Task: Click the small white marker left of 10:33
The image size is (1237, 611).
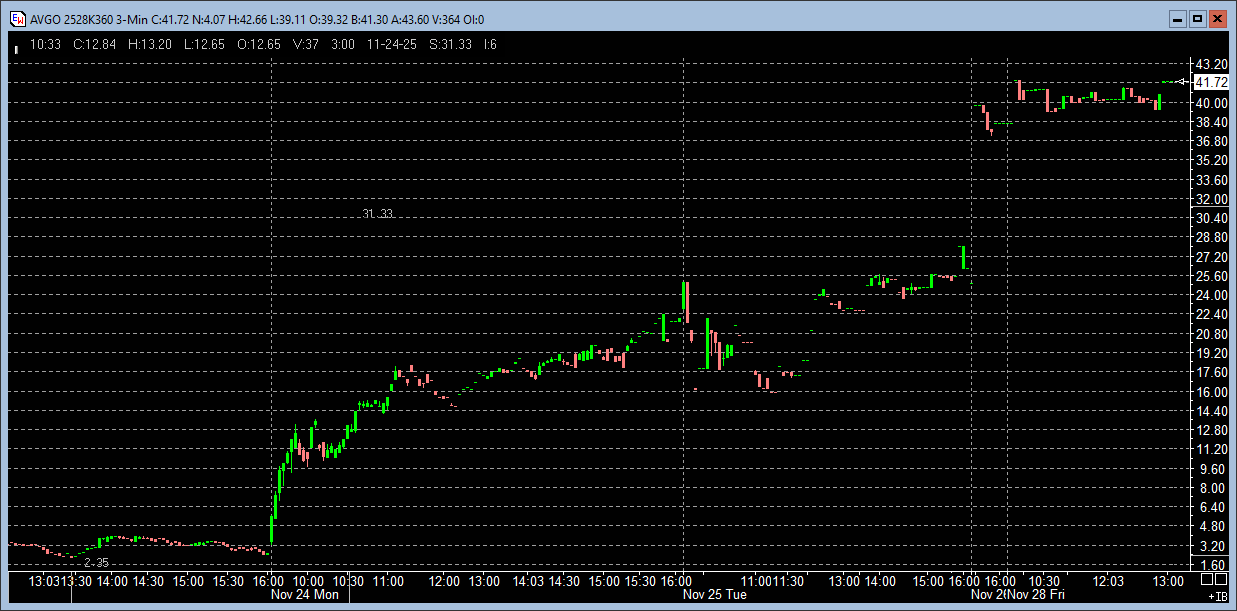Action: 16,46
